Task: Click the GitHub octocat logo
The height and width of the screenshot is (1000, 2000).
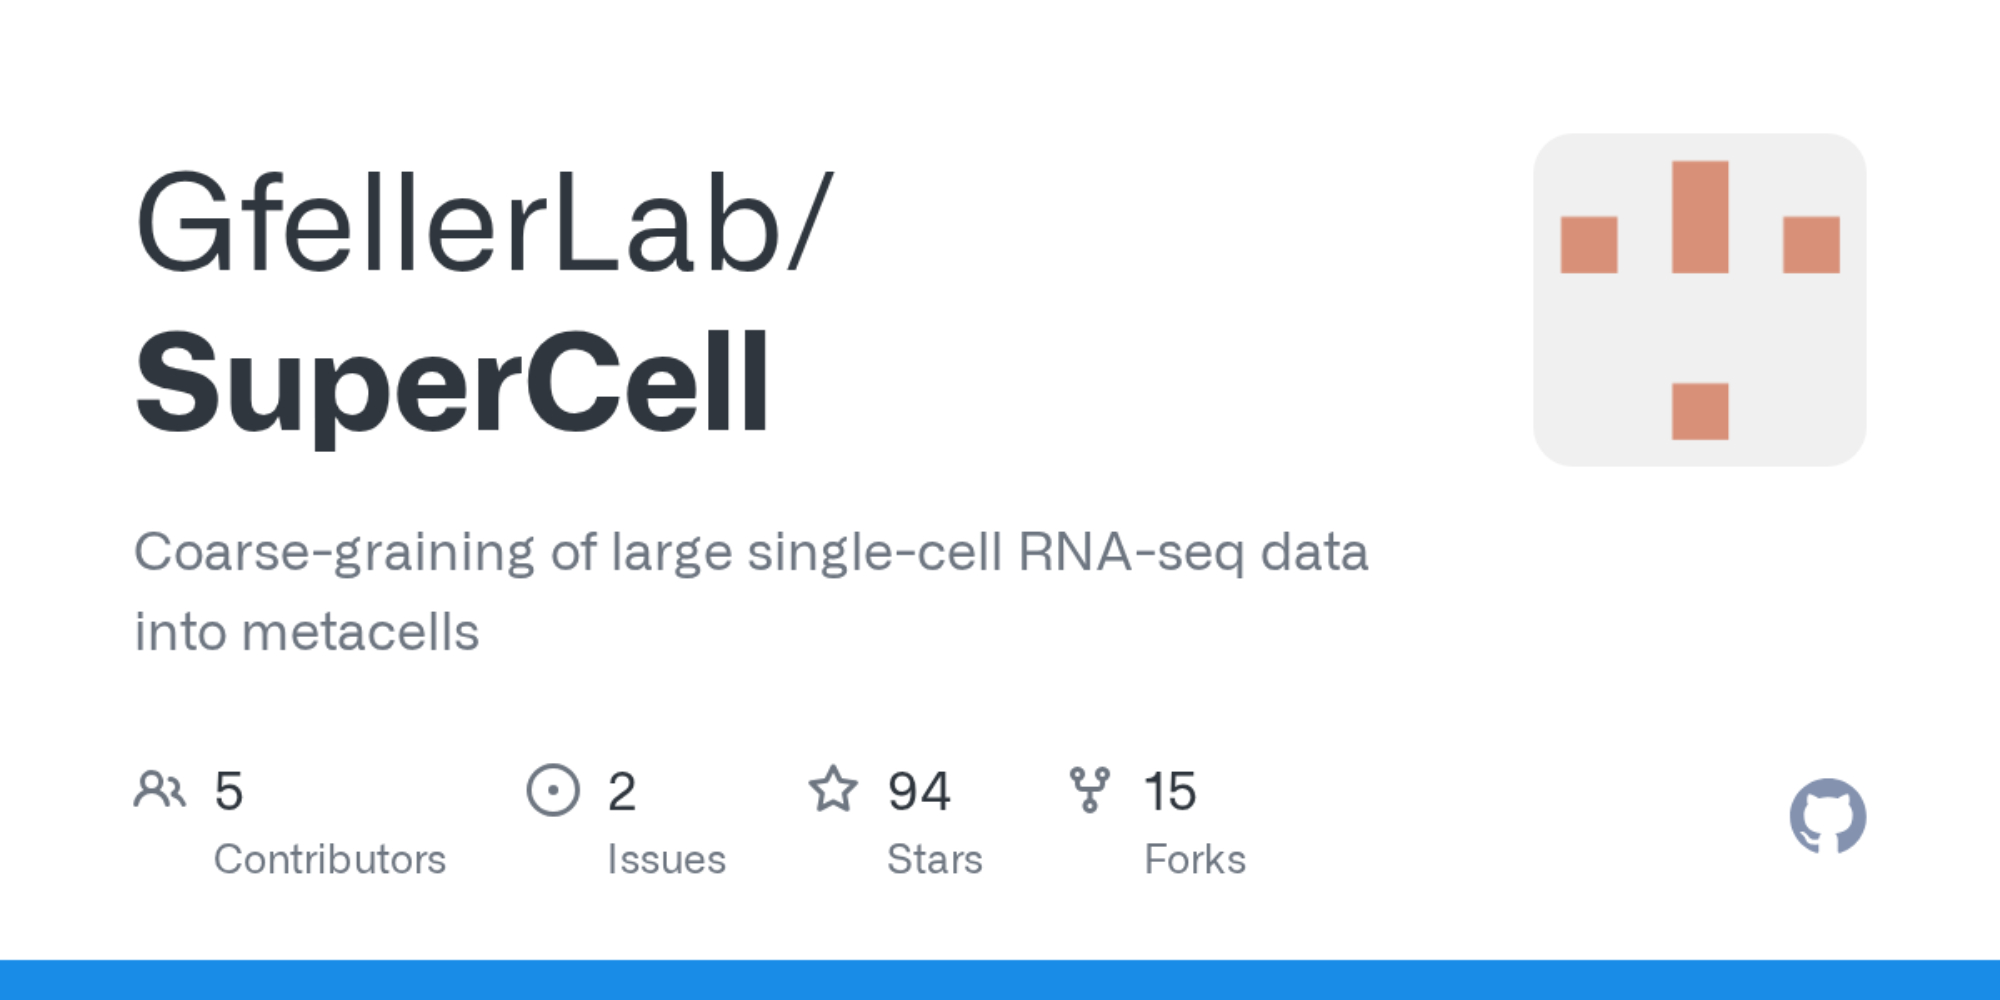Action: coord(1827,816)
